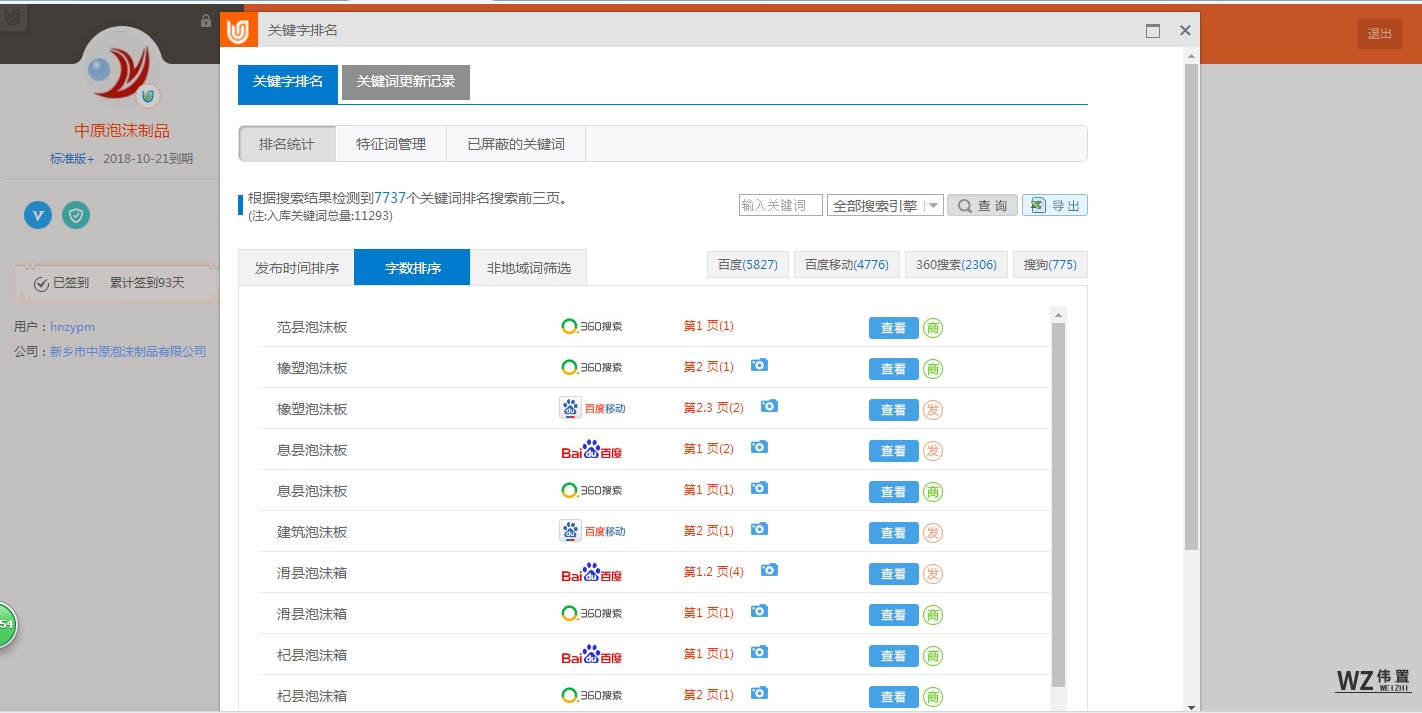The height and width of the screenshot is (713, 1422).
Task: Filter by 百度(5827) results
Action: (748, 265)
